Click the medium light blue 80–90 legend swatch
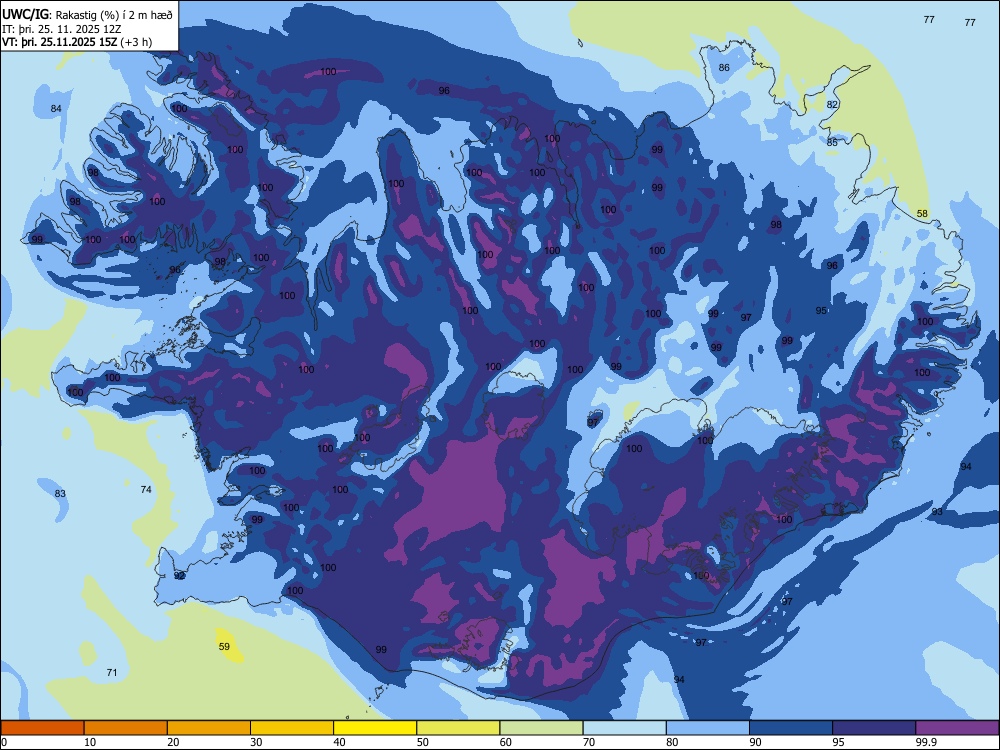 point(708,728)
